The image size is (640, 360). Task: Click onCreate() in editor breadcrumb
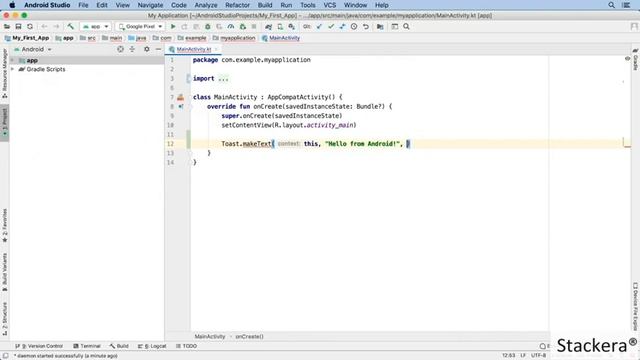249,337
